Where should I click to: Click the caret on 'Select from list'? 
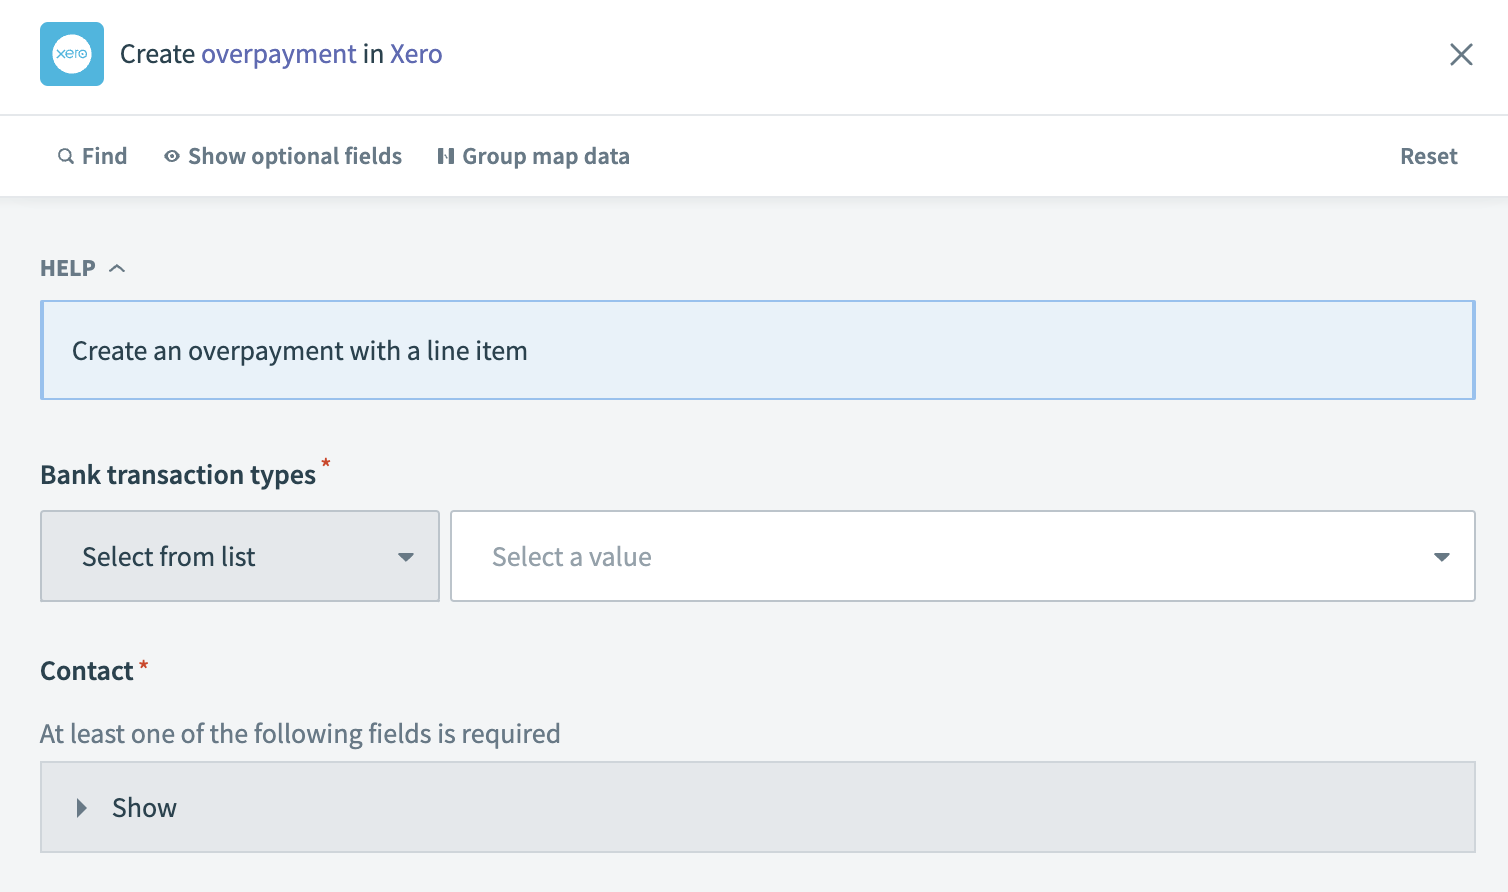tap(405, 557)
